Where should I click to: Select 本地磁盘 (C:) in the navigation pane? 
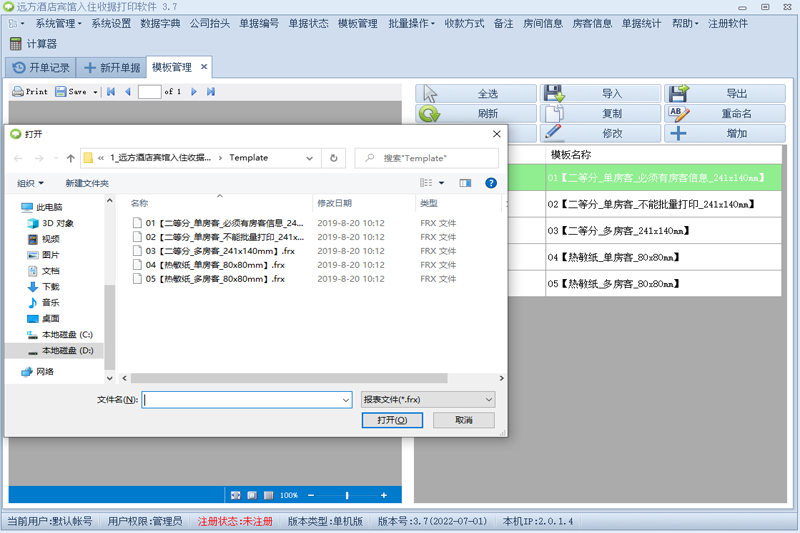coord(66,334)
